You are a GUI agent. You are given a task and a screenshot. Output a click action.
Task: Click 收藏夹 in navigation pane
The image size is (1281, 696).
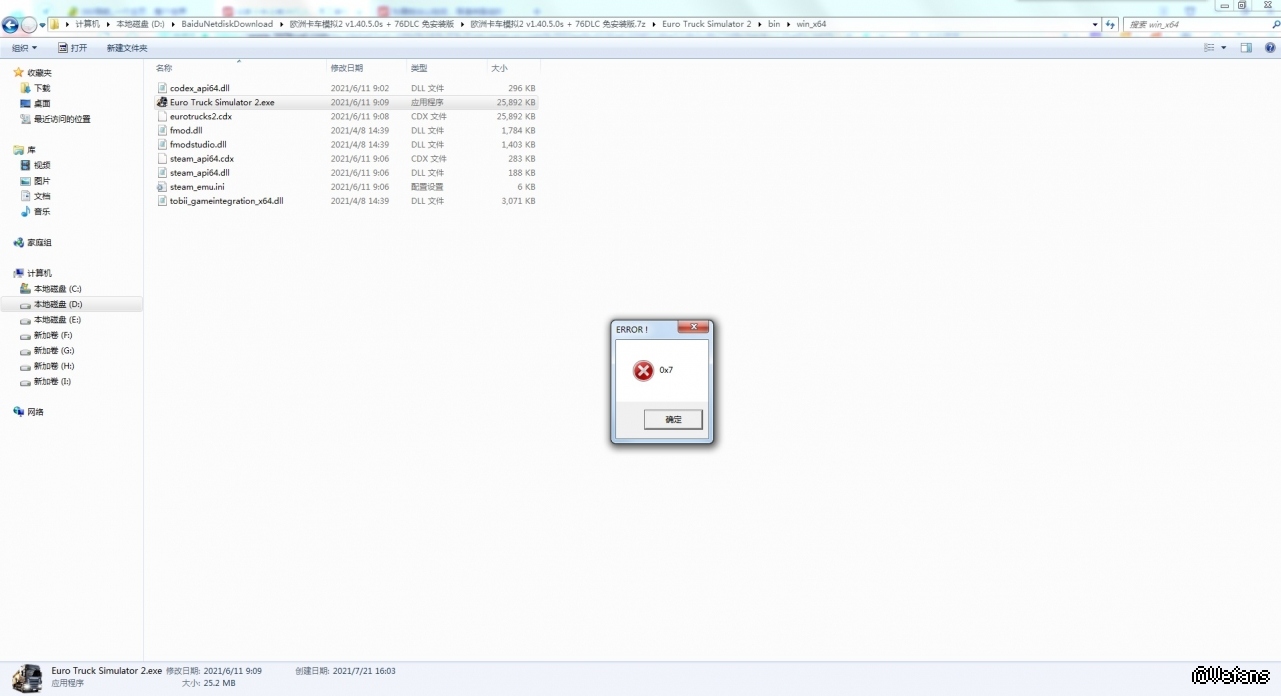tap(39, 73)
